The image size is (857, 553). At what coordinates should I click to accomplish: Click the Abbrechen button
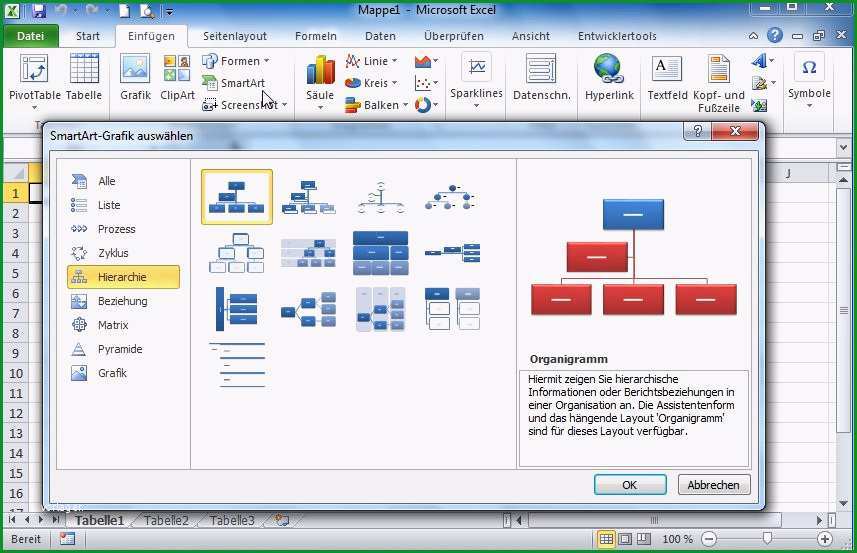[x=714, y=485]
